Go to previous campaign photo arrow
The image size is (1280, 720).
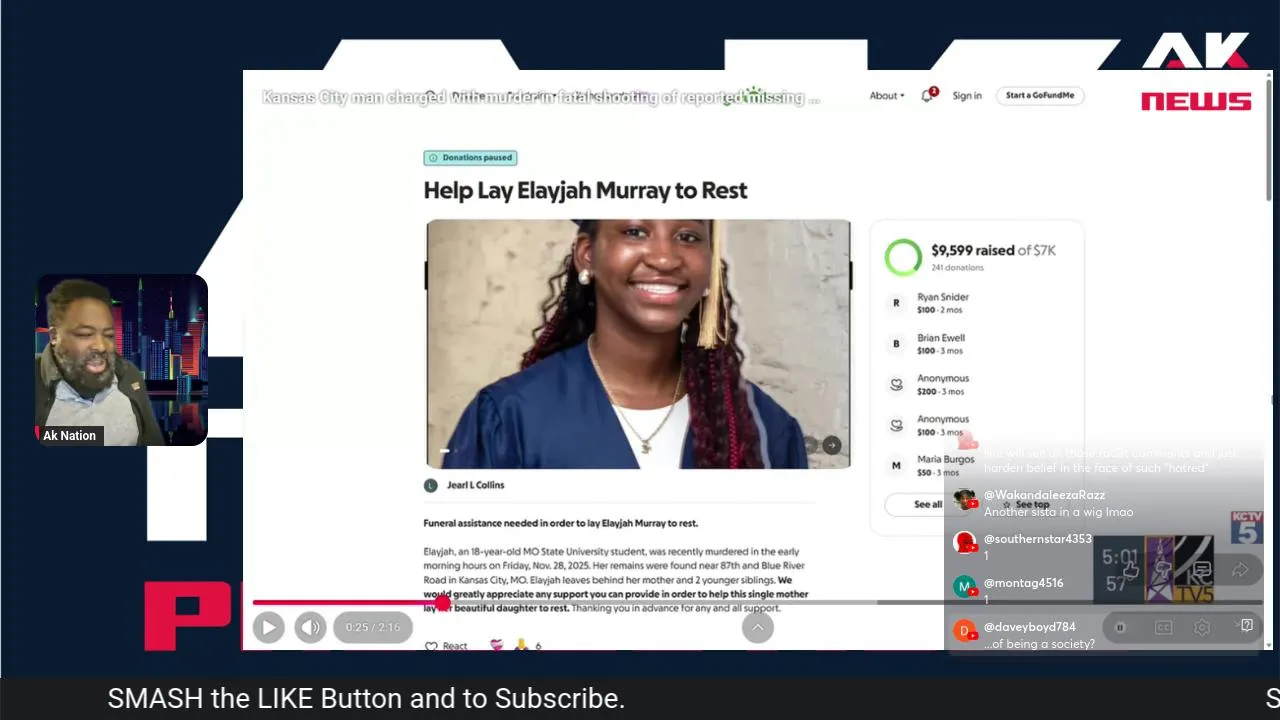coord(810,445)
